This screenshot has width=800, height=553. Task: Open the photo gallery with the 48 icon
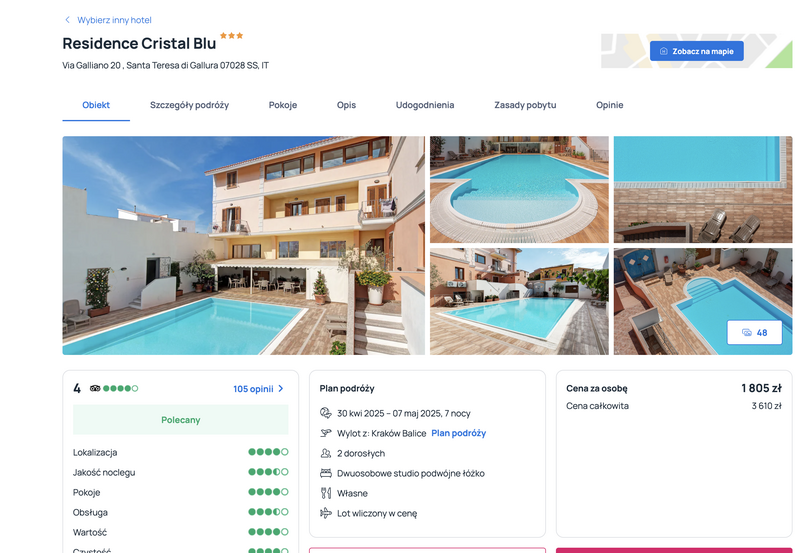754,333
